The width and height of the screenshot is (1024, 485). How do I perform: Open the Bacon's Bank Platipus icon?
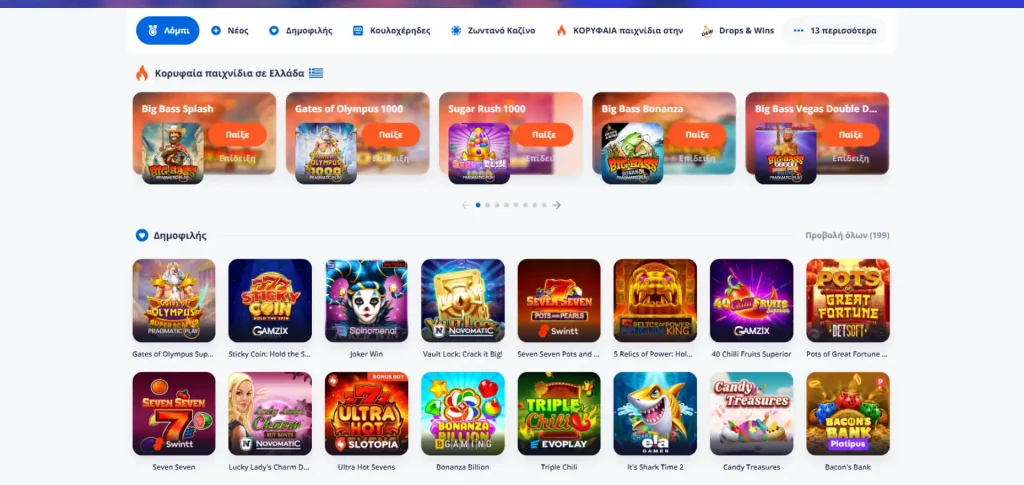click(x=848, y=413)
